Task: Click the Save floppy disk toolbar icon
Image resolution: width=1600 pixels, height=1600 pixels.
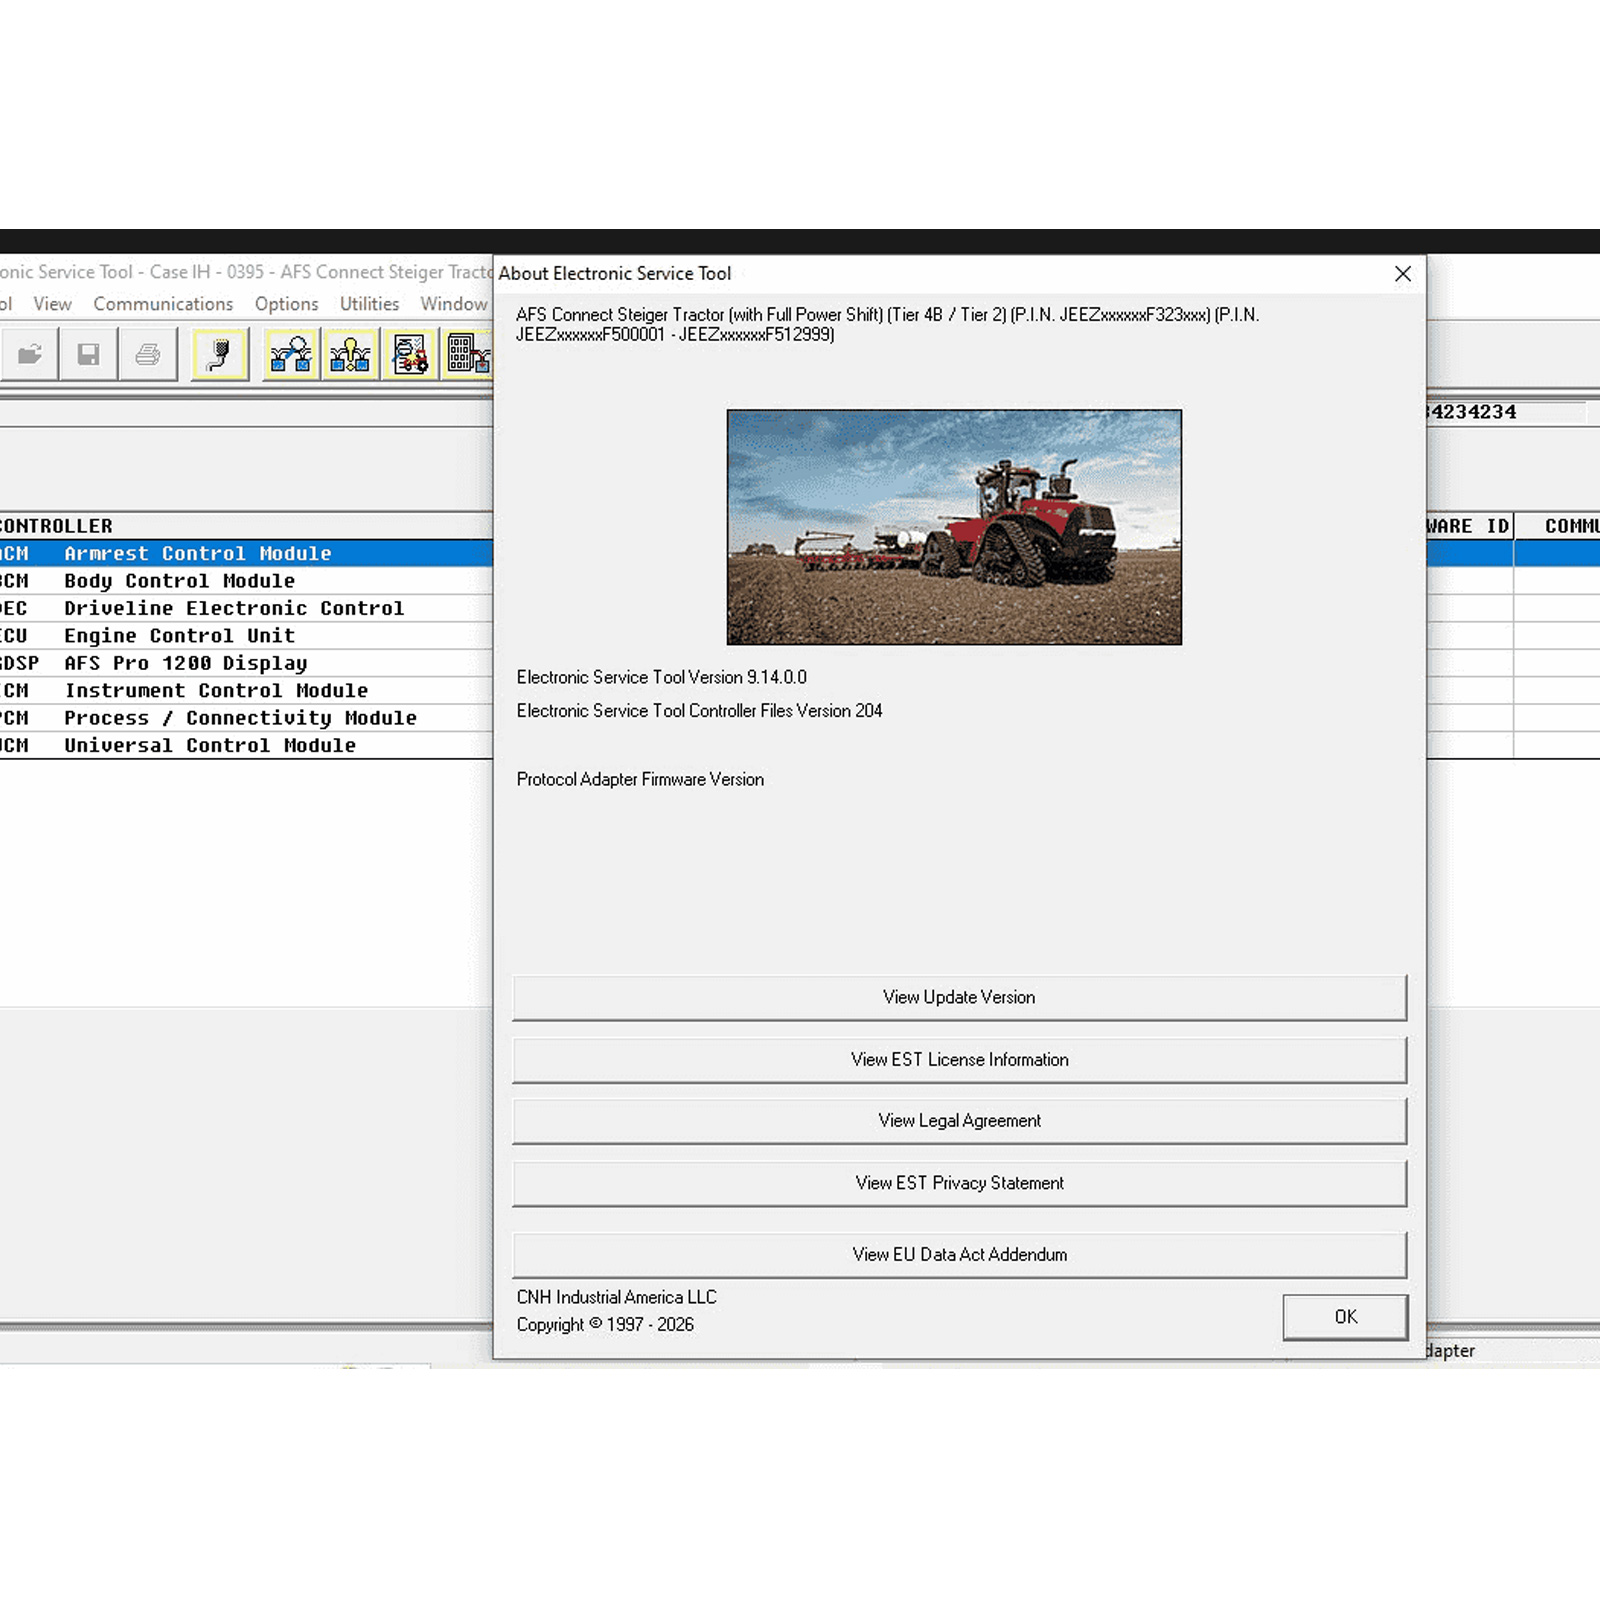Action: (89, 354)
